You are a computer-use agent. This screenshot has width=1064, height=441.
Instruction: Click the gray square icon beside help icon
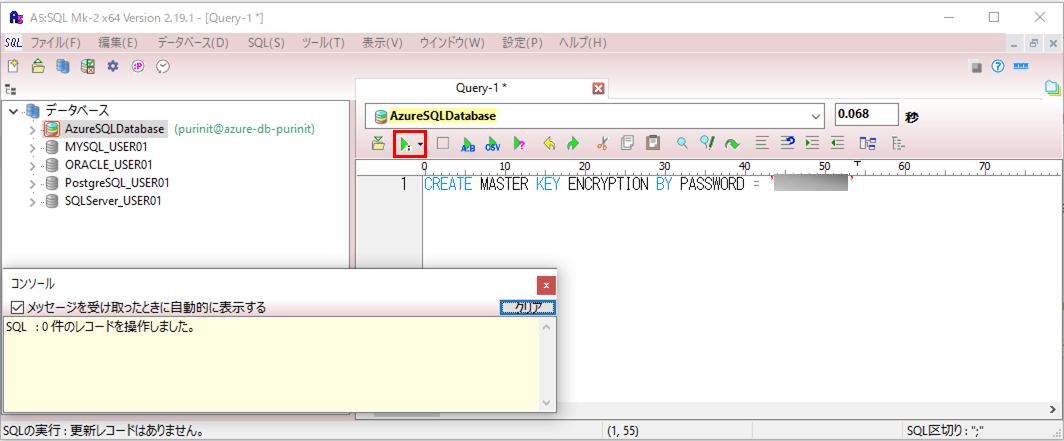click(x=976, y=66)
